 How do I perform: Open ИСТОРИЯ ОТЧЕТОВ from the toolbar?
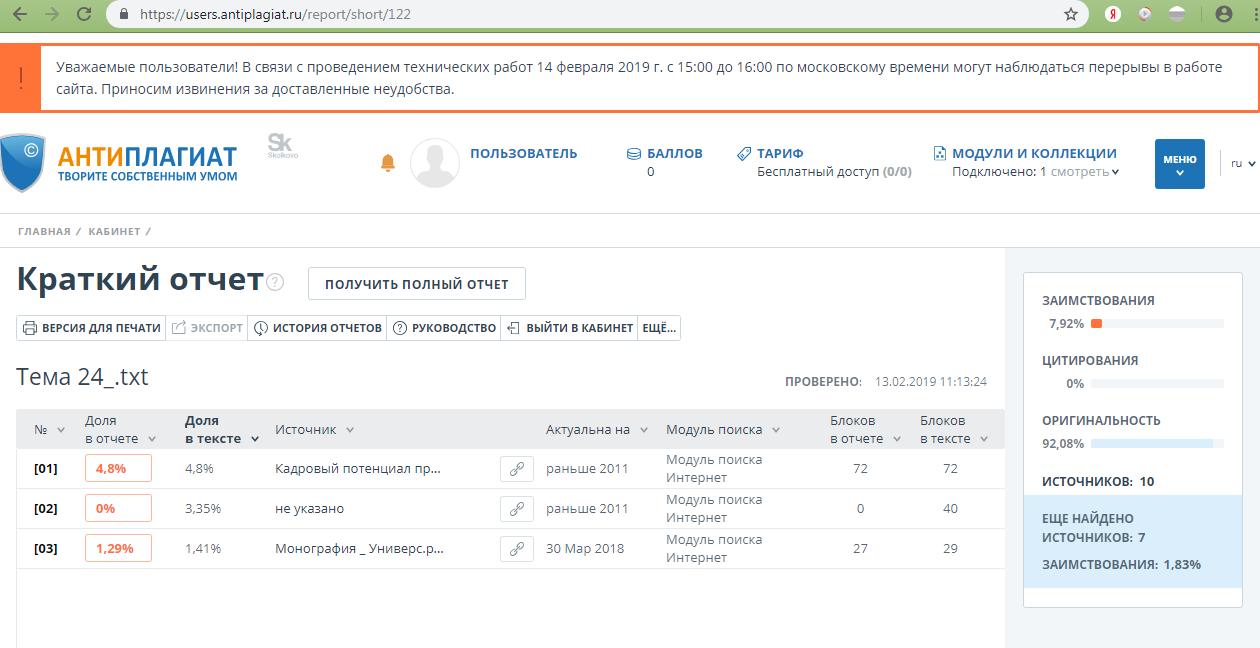click(x=317, y=328)
